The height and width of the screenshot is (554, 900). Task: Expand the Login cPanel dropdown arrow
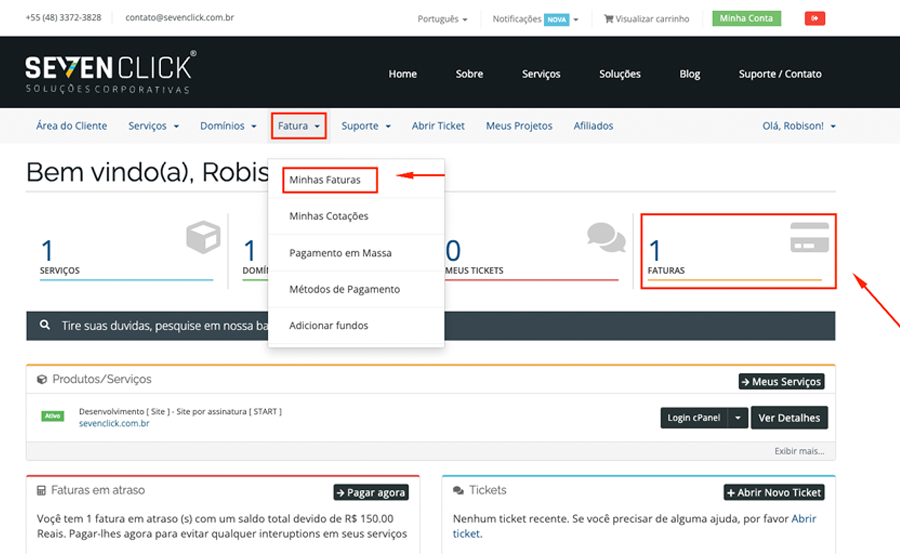738,418
